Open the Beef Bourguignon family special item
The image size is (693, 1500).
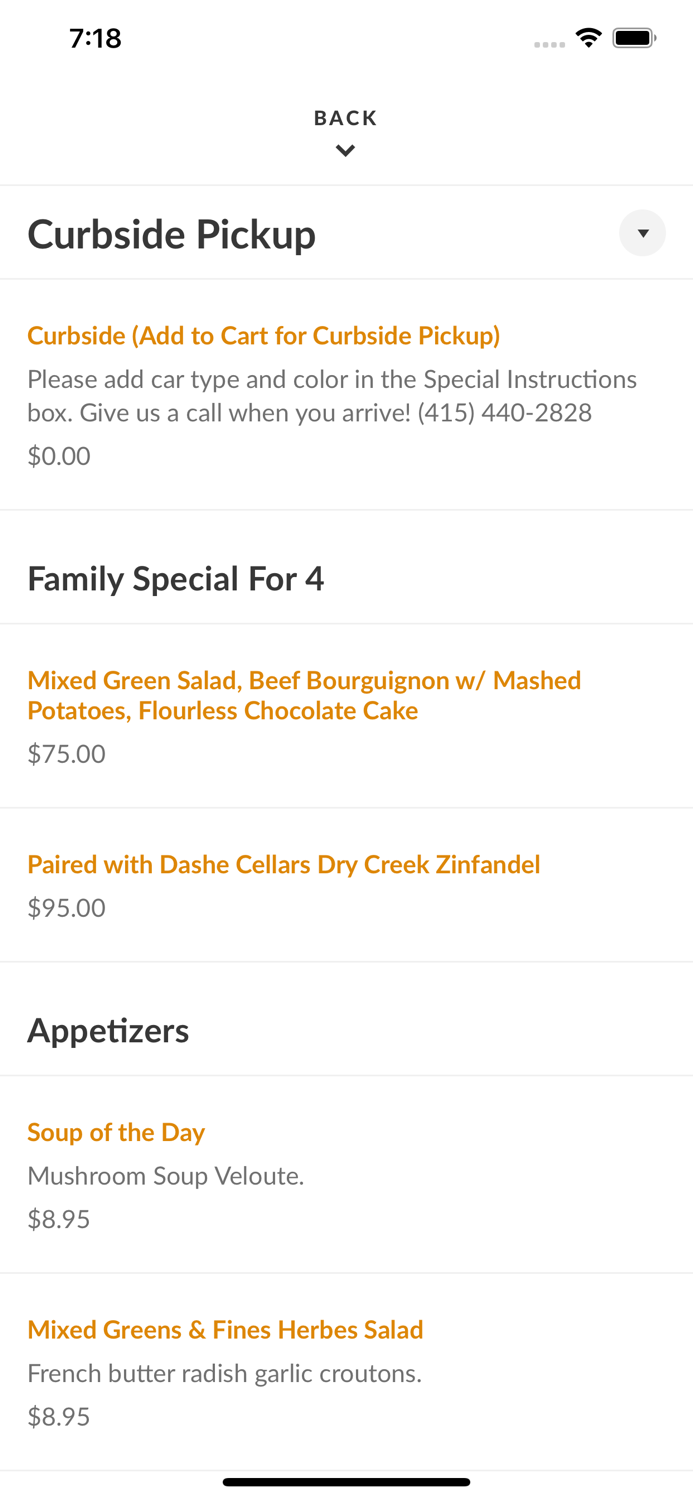(304, 695)
